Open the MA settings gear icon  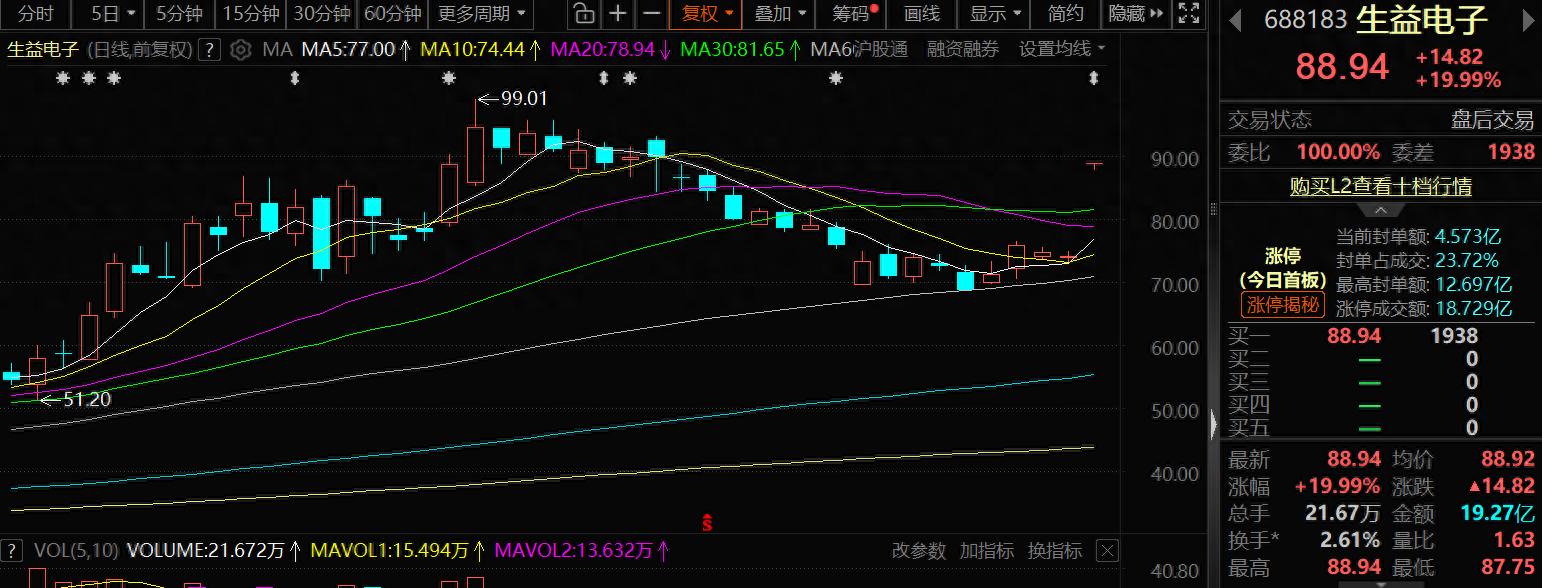click(x=240, y=48)
